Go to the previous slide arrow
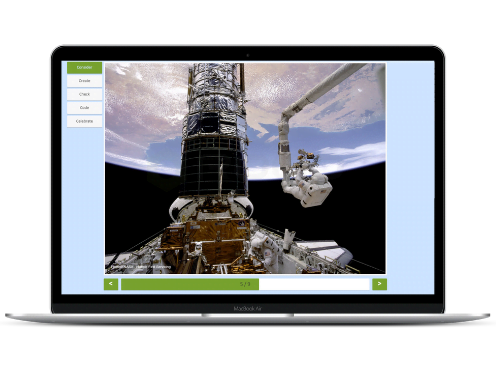Viewport: 496px width, 372px height. click(x=111, y=284)
